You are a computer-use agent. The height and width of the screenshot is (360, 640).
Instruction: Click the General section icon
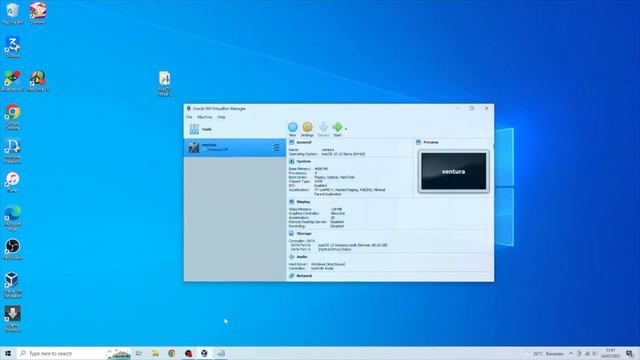[x=291, y=142]
